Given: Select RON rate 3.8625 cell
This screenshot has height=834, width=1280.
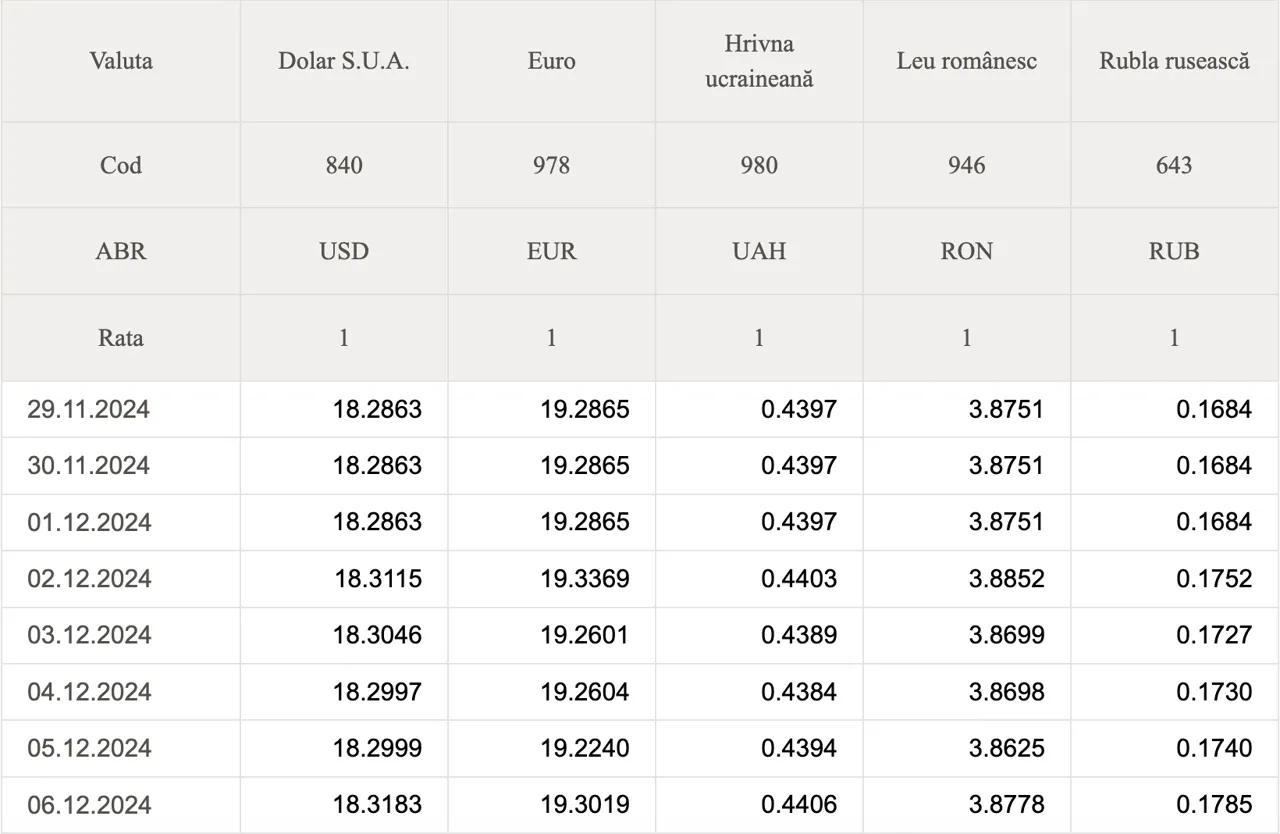Looking at the screenshot, I should (x=967, y=748).
